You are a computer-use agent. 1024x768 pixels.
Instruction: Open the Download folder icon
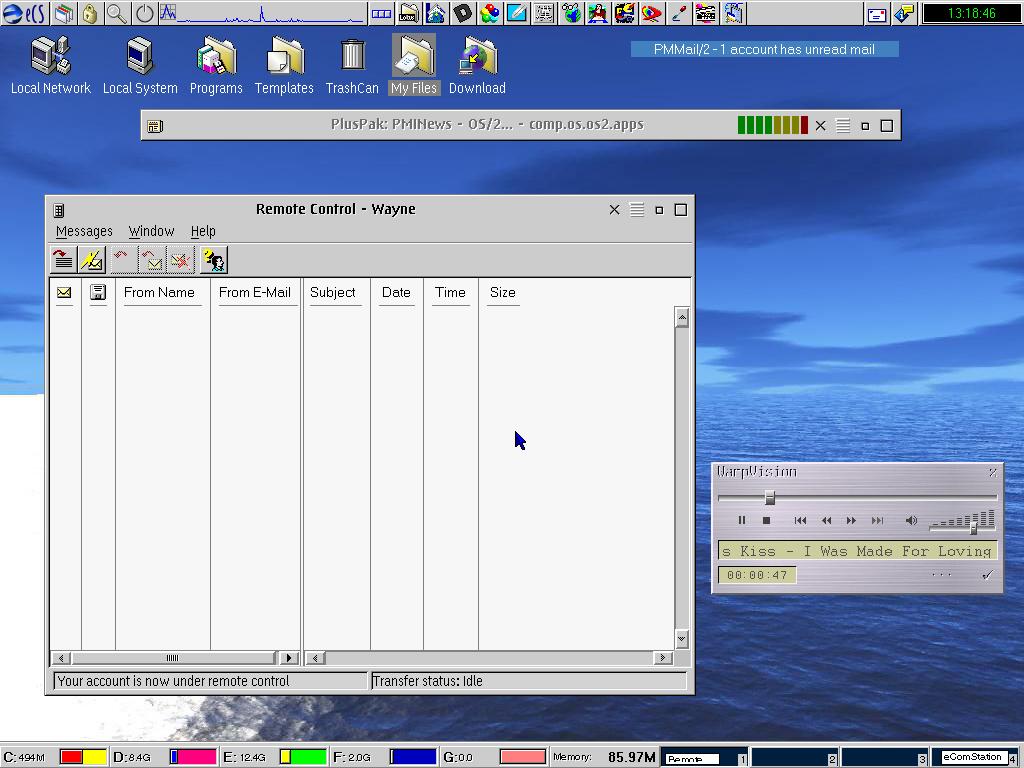pyautogui.click(x=477, y=66)
